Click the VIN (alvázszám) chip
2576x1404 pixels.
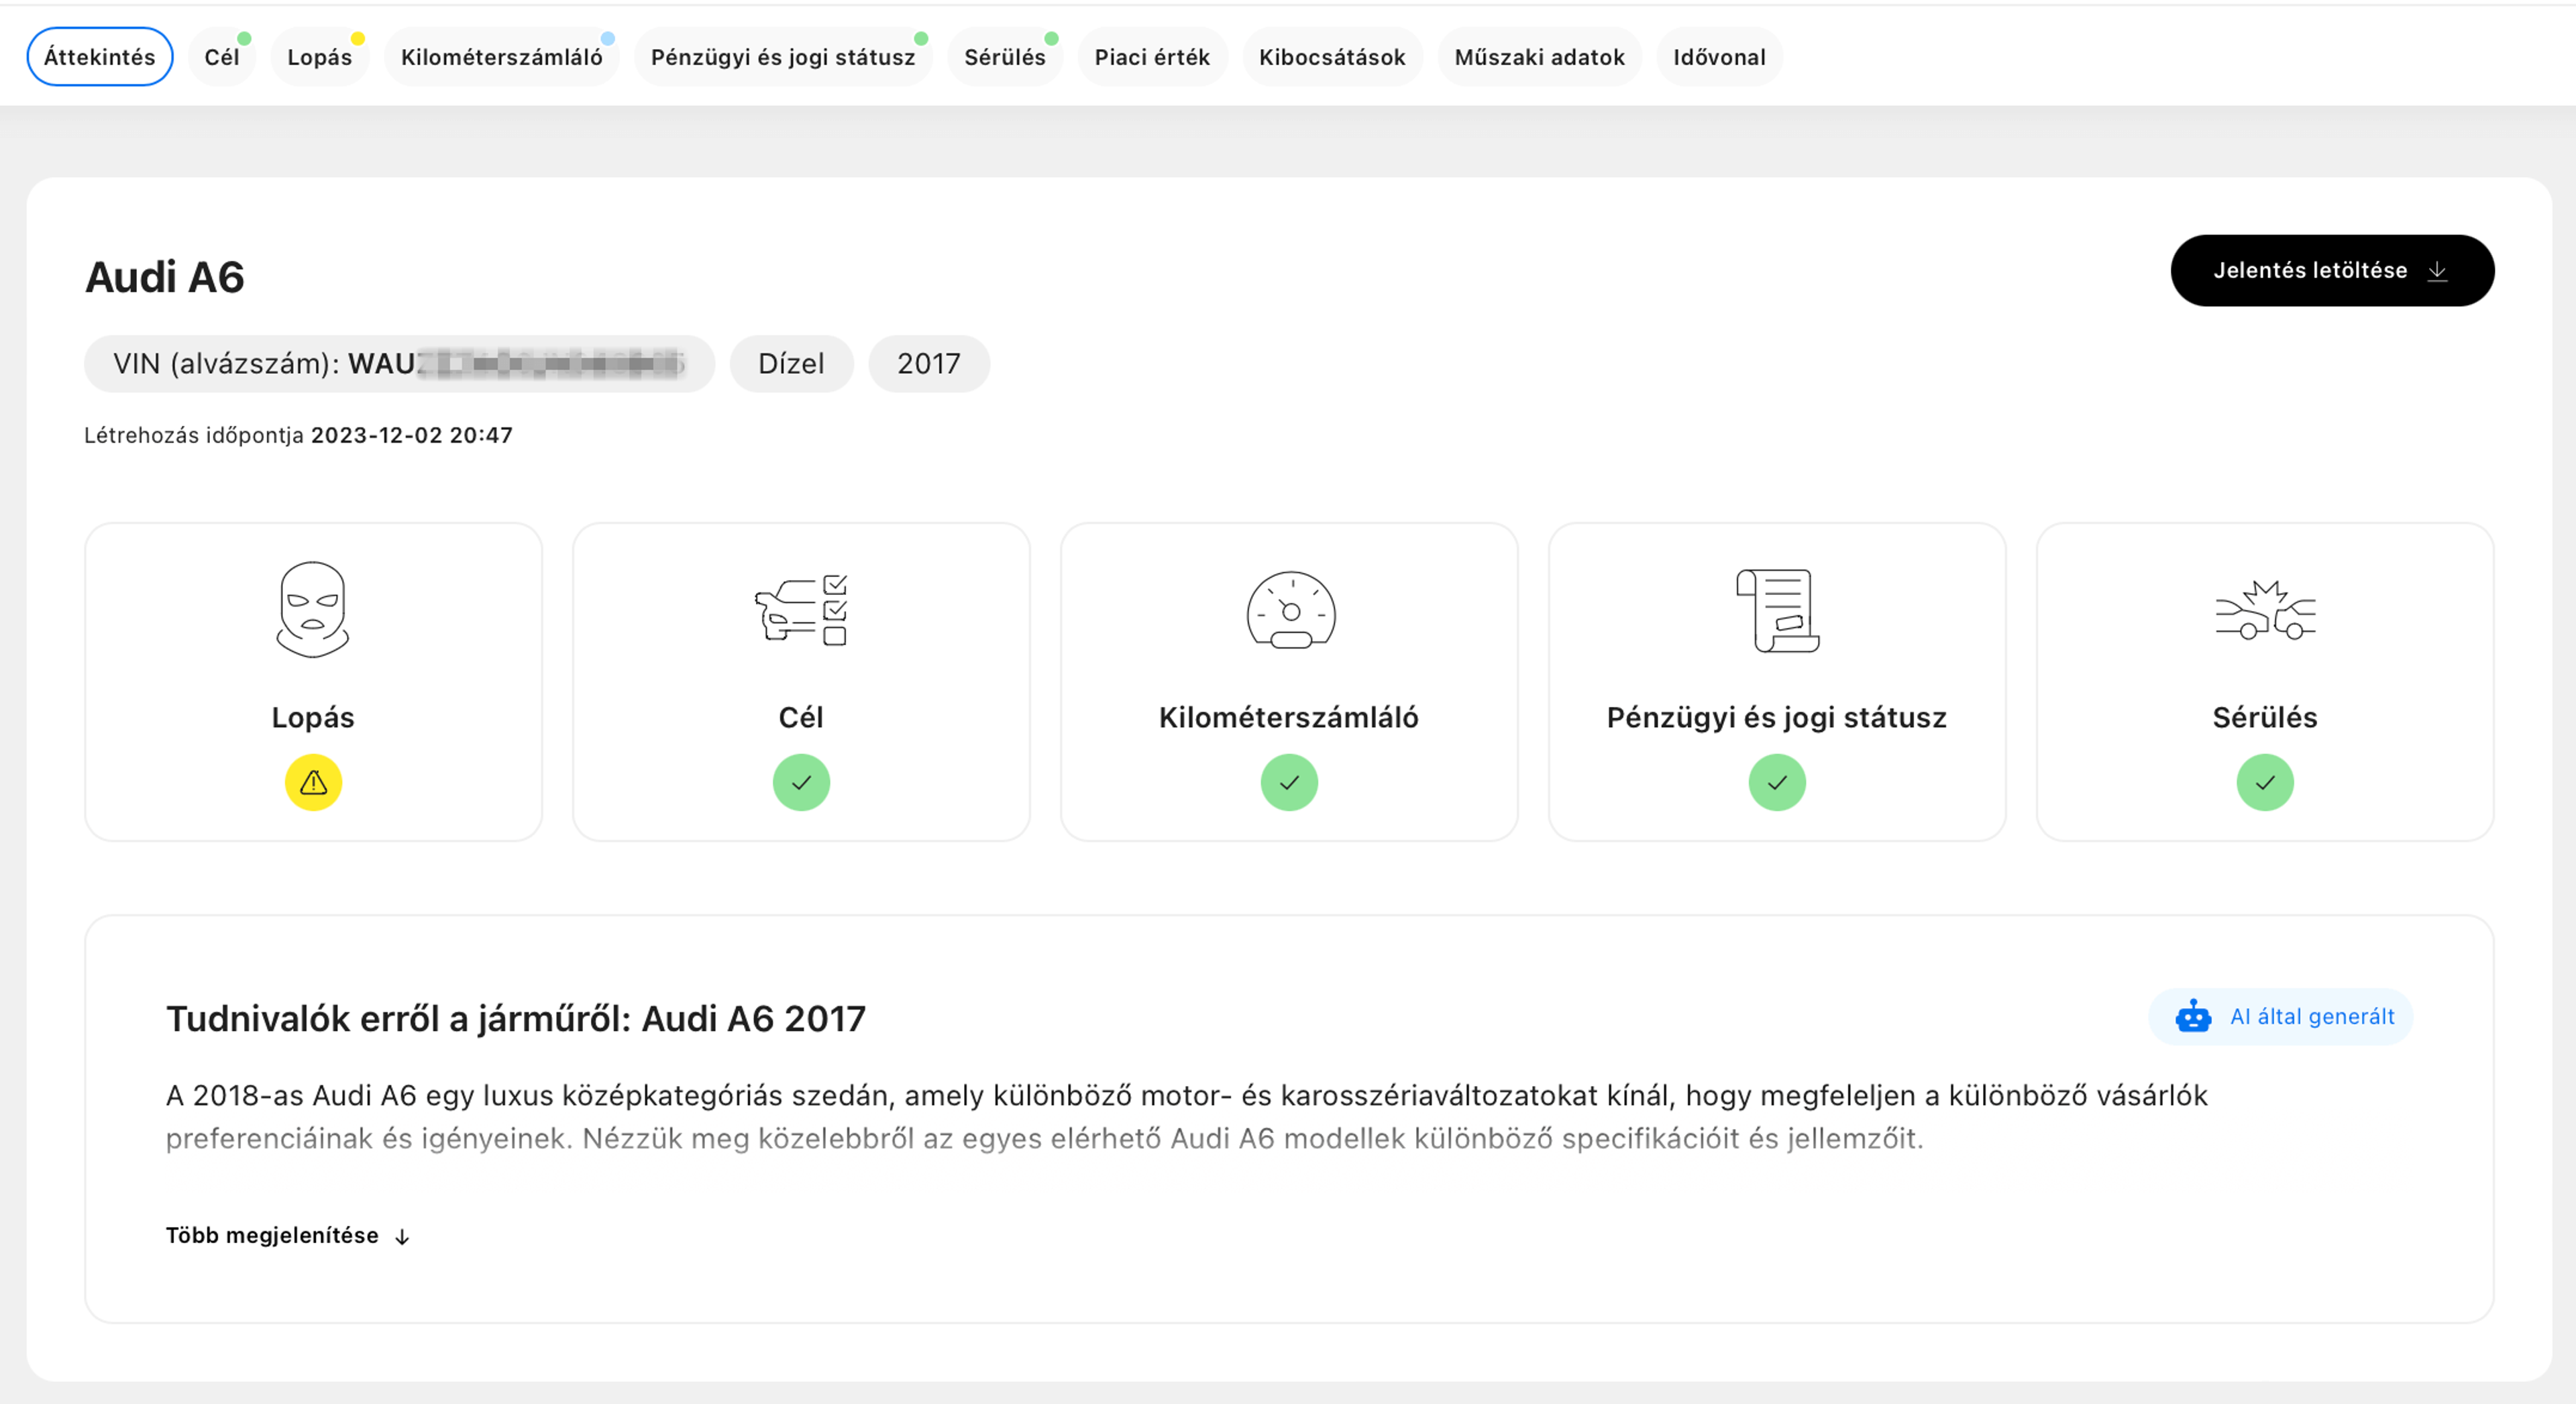[x=399, y=363]
